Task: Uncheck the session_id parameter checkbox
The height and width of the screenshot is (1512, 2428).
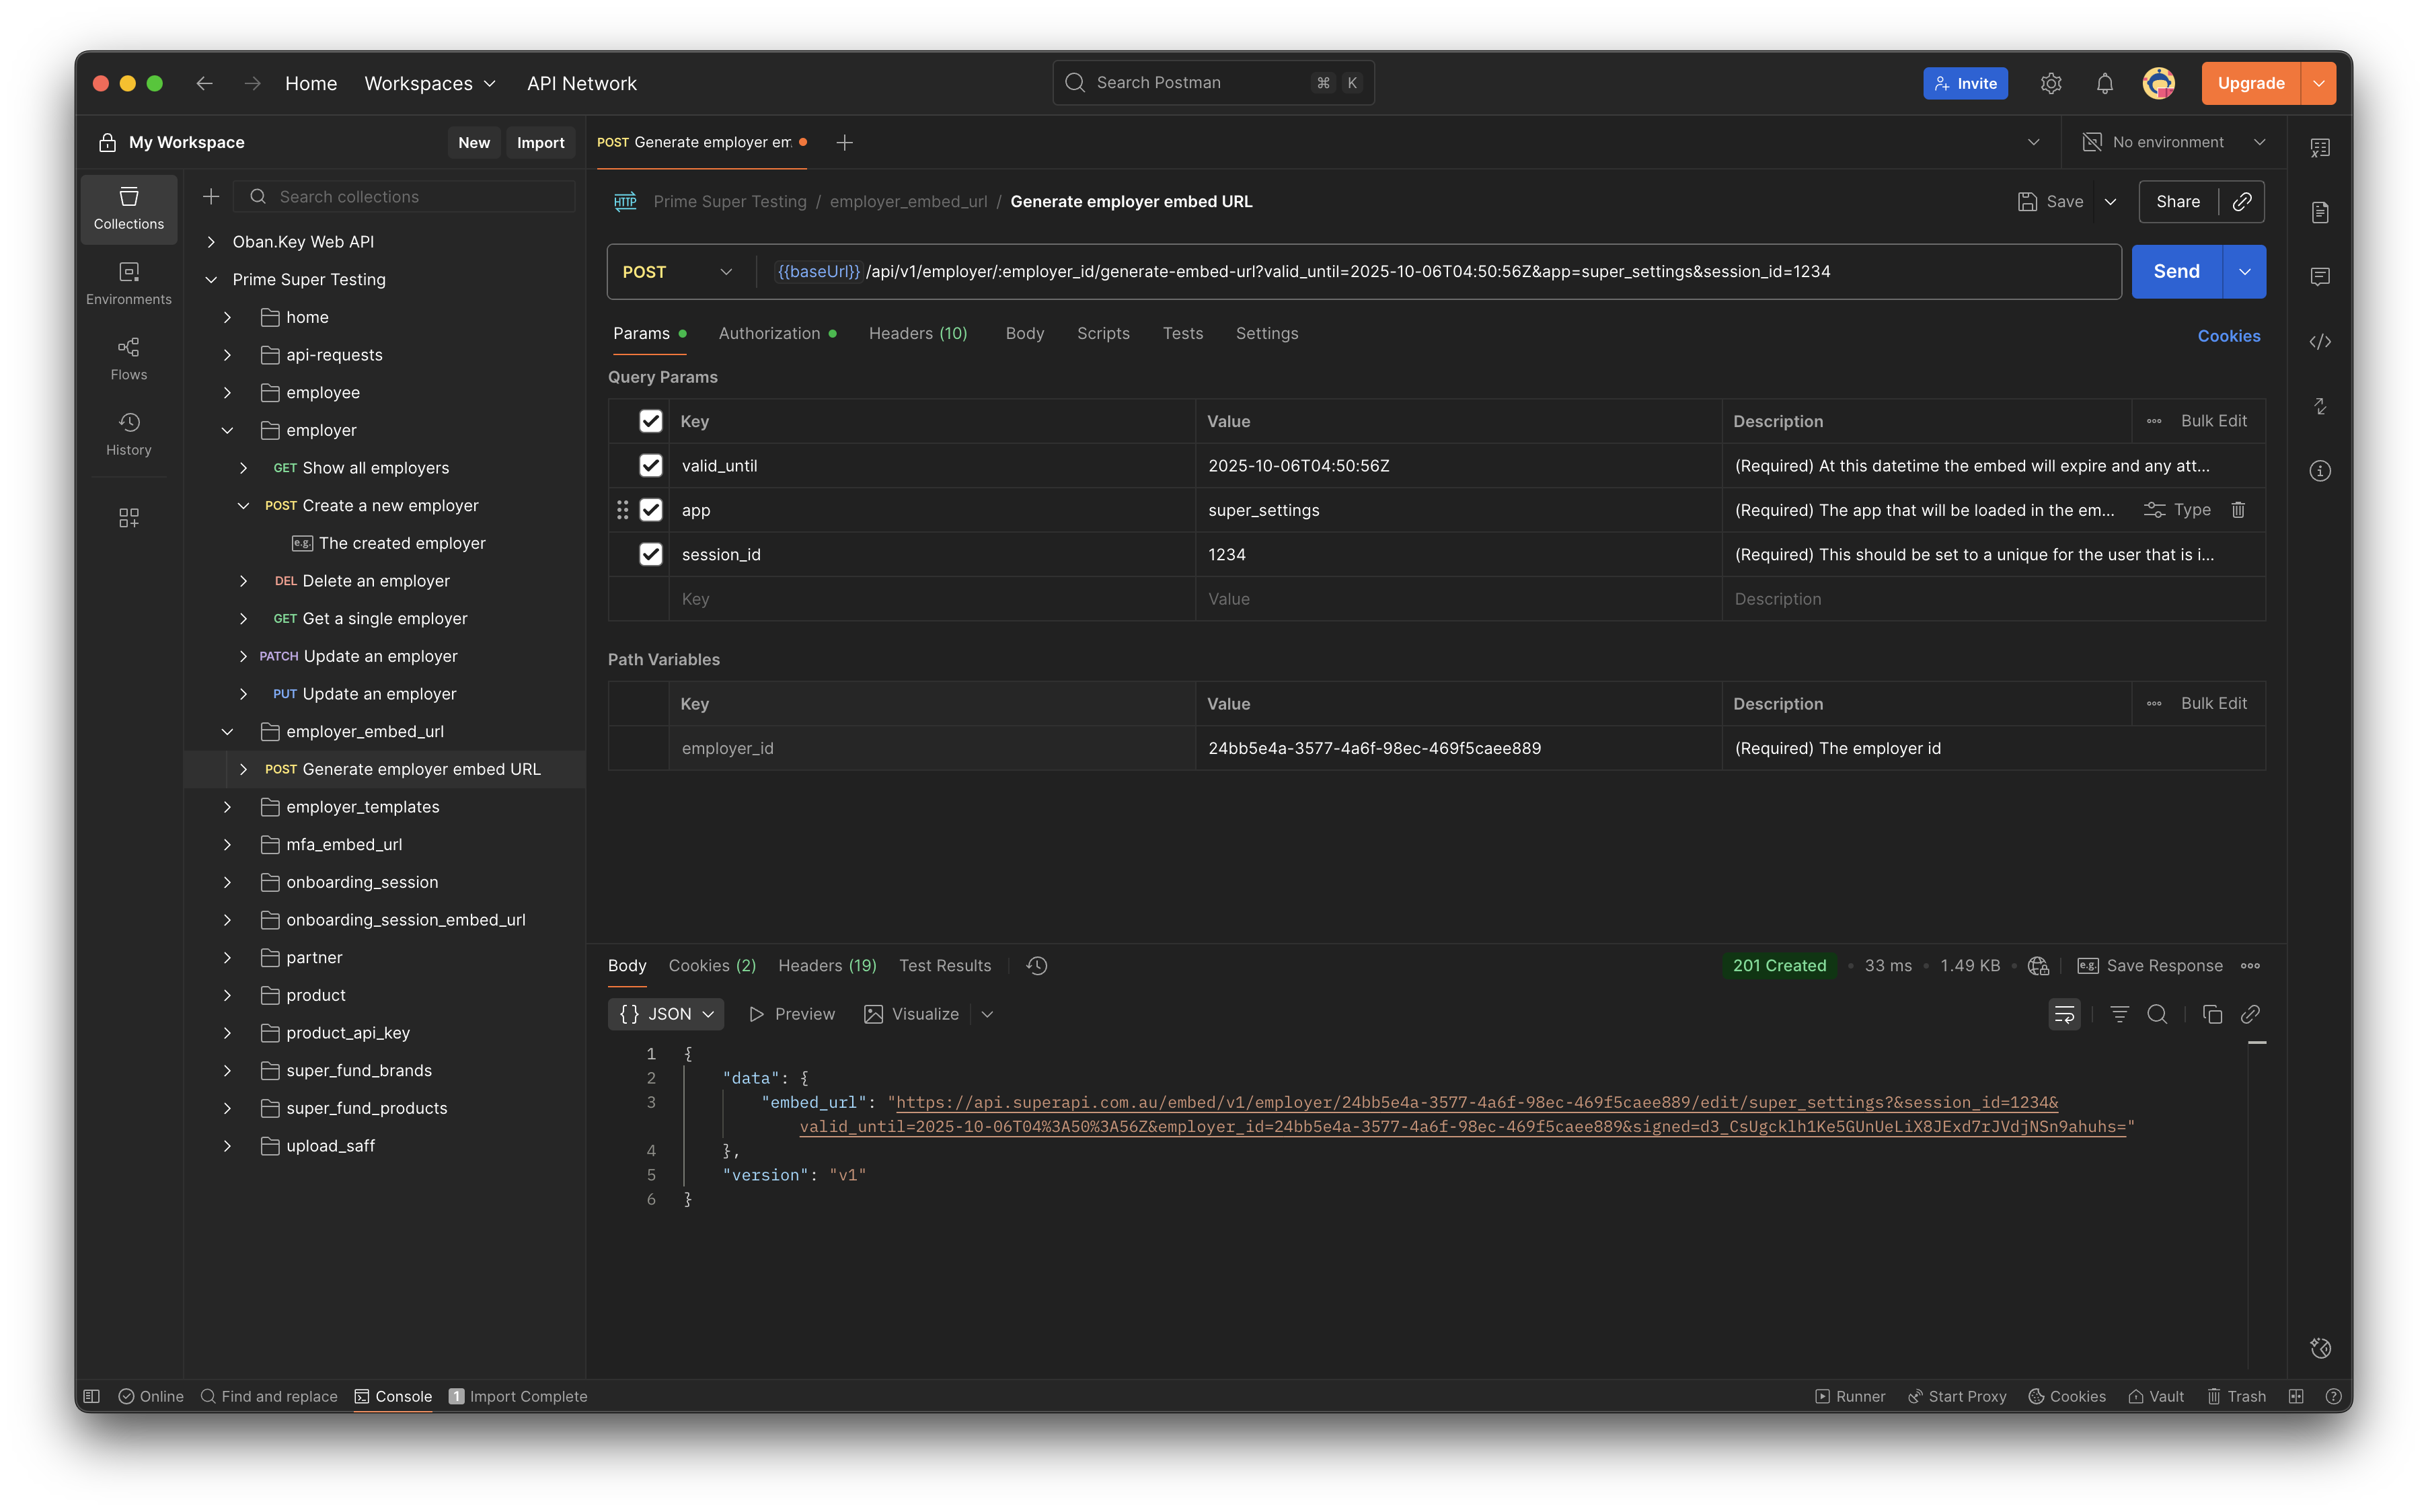Action: 650,554
